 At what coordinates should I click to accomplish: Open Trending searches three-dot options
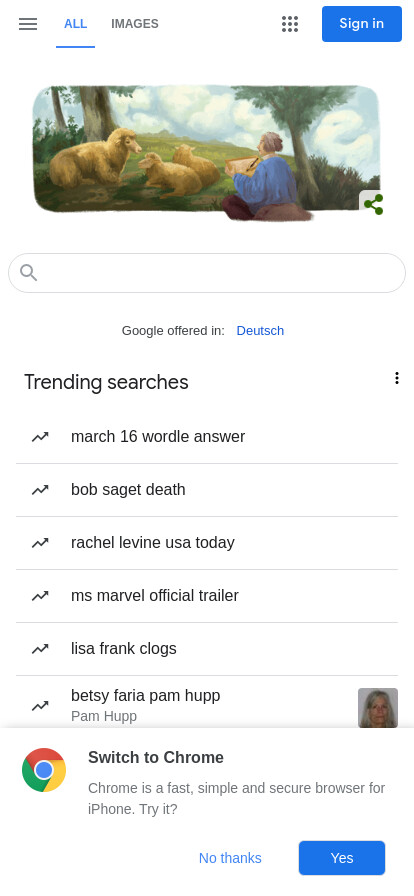[396, 378]
